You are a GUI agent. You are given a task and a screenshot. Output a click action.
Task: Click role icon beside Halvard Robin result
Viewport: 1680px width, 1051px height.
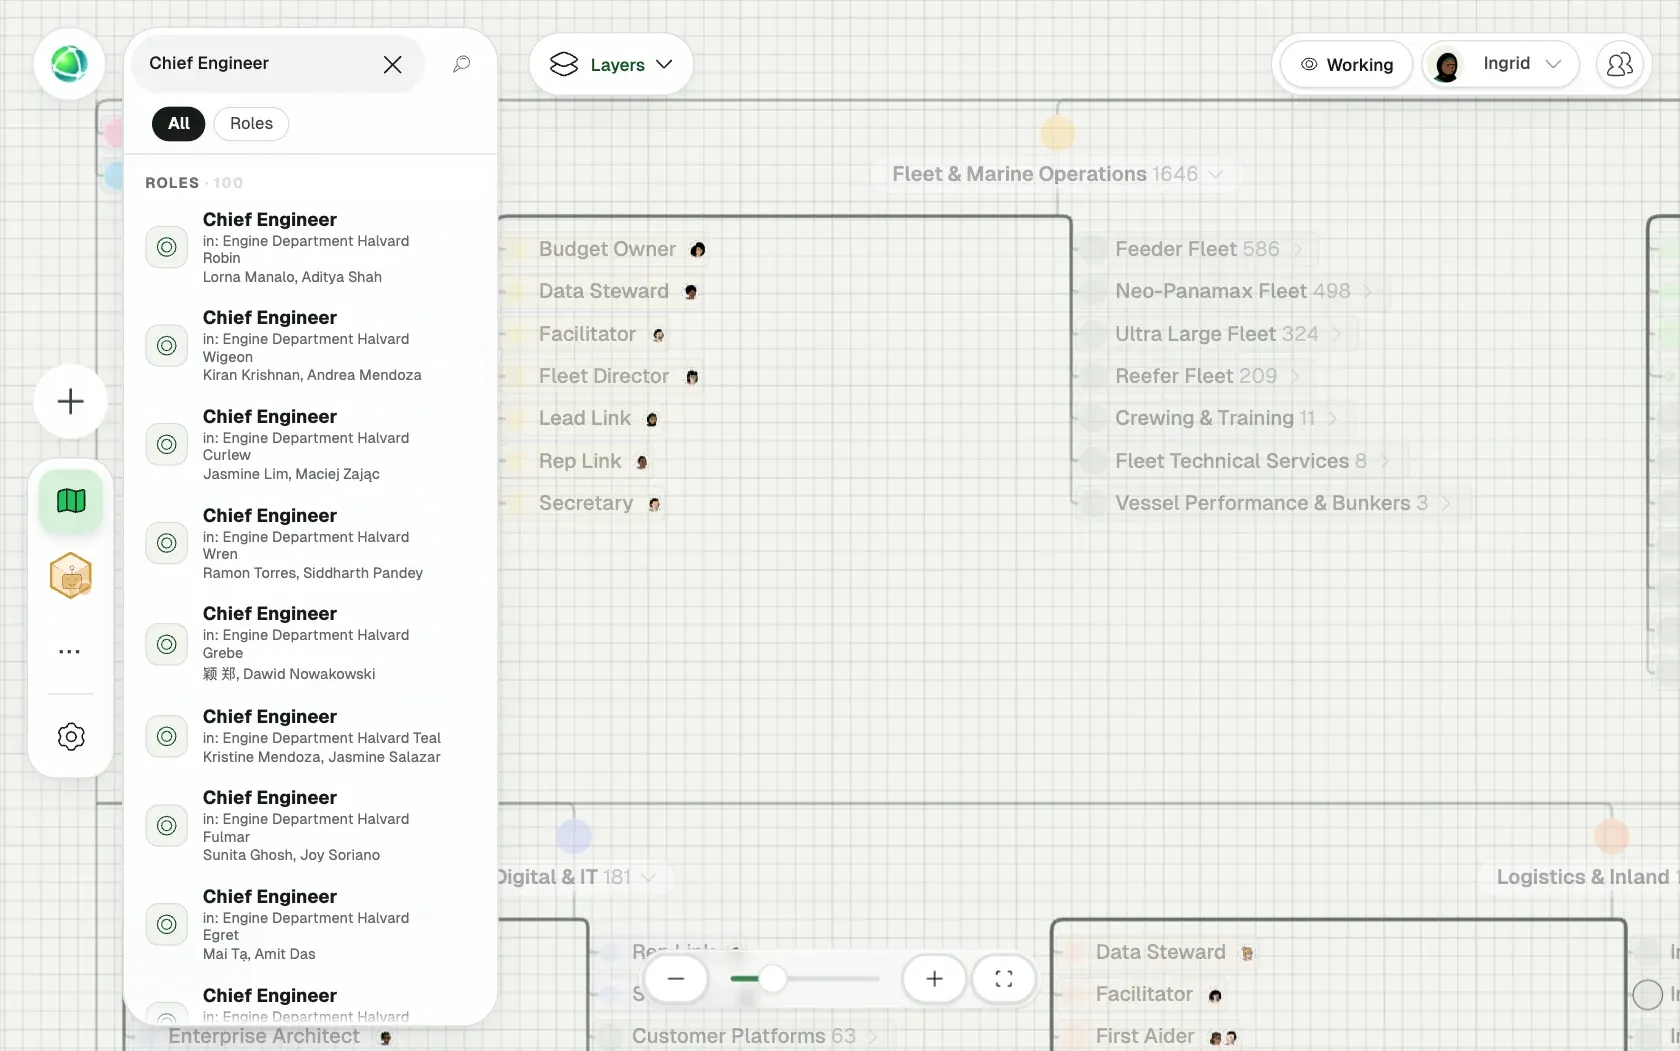(x=167, y=247)
